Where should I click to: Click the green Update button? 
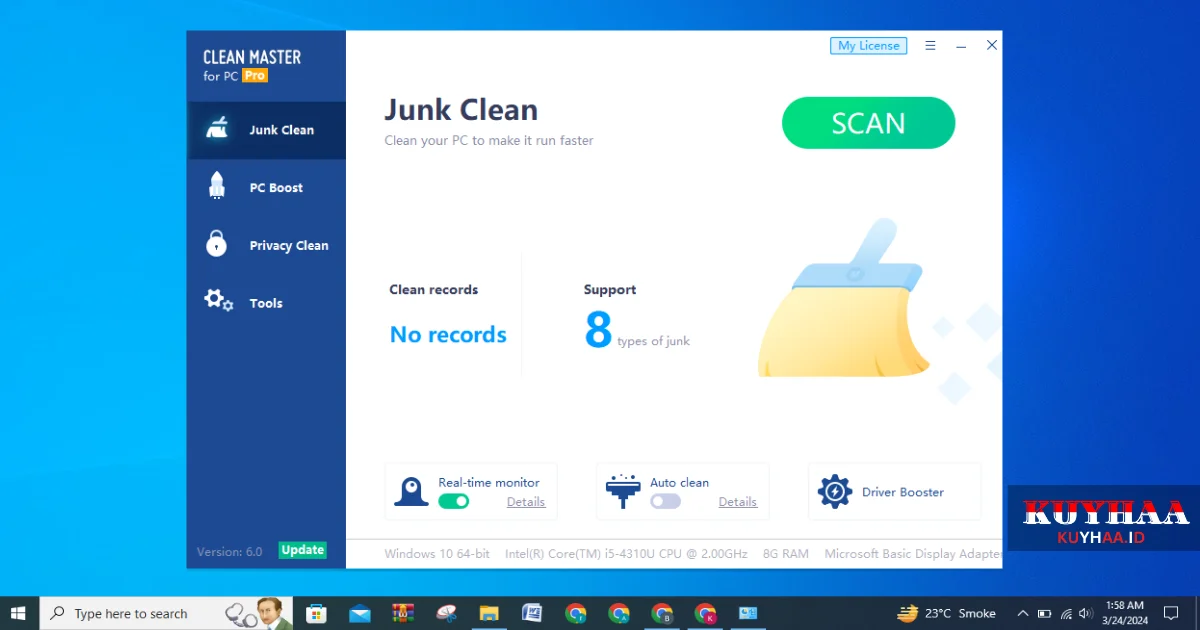click(302, 550)
